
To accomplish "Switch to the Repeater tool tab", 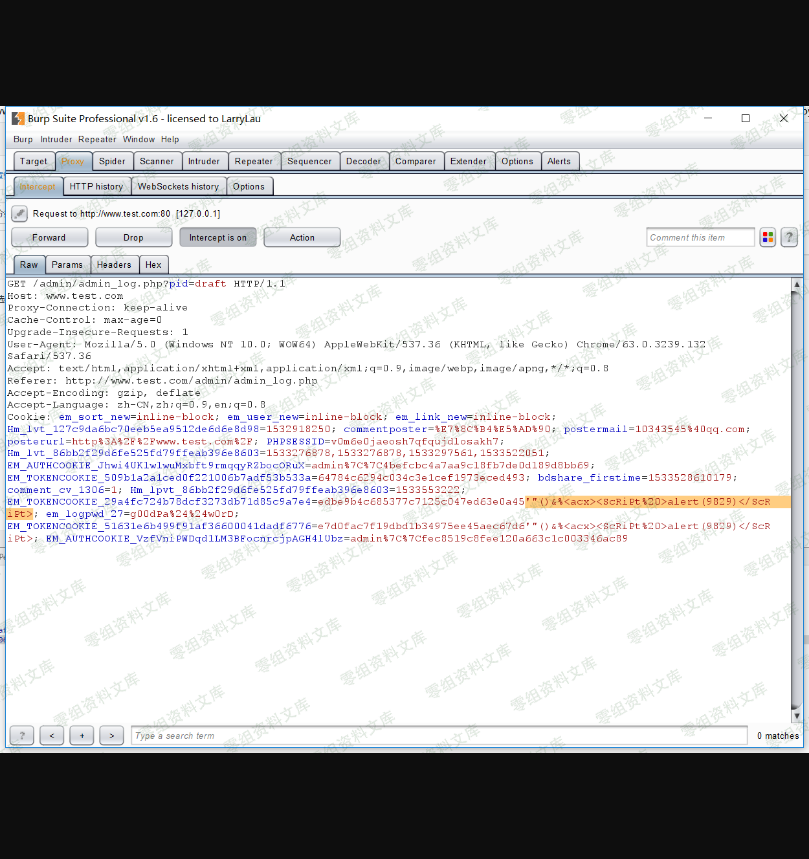I will pyautogui.click(x=253, y=161).
